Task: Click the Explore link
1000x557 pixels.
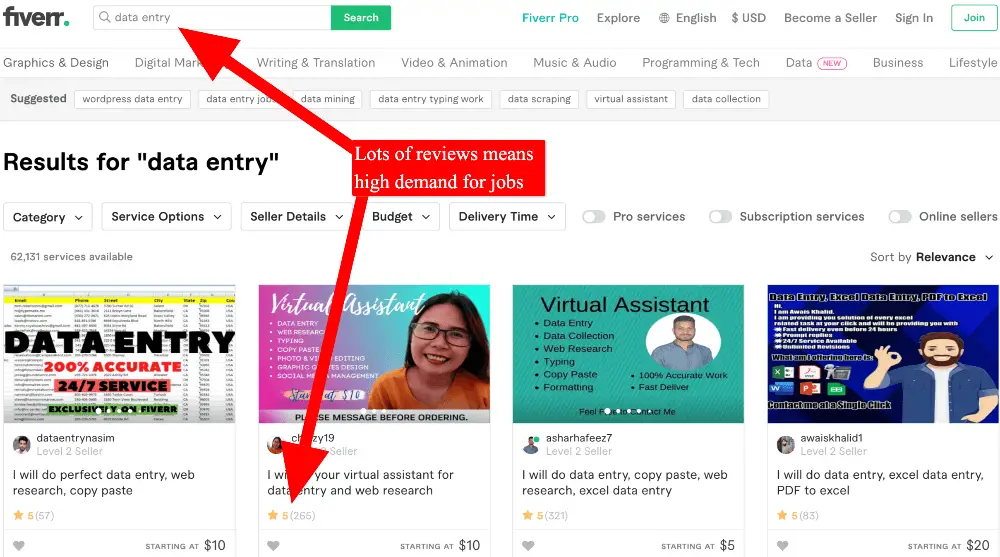Action: (619, 18)
